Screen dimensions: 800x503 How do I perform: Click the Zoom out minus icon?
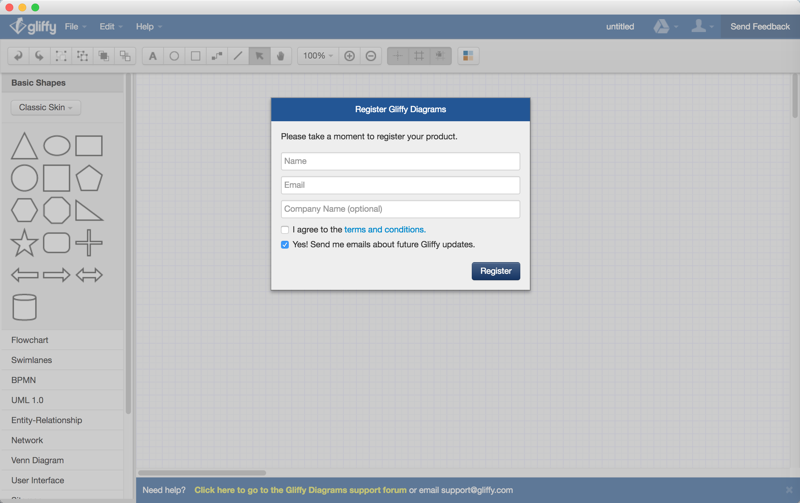tap(371, 56)
